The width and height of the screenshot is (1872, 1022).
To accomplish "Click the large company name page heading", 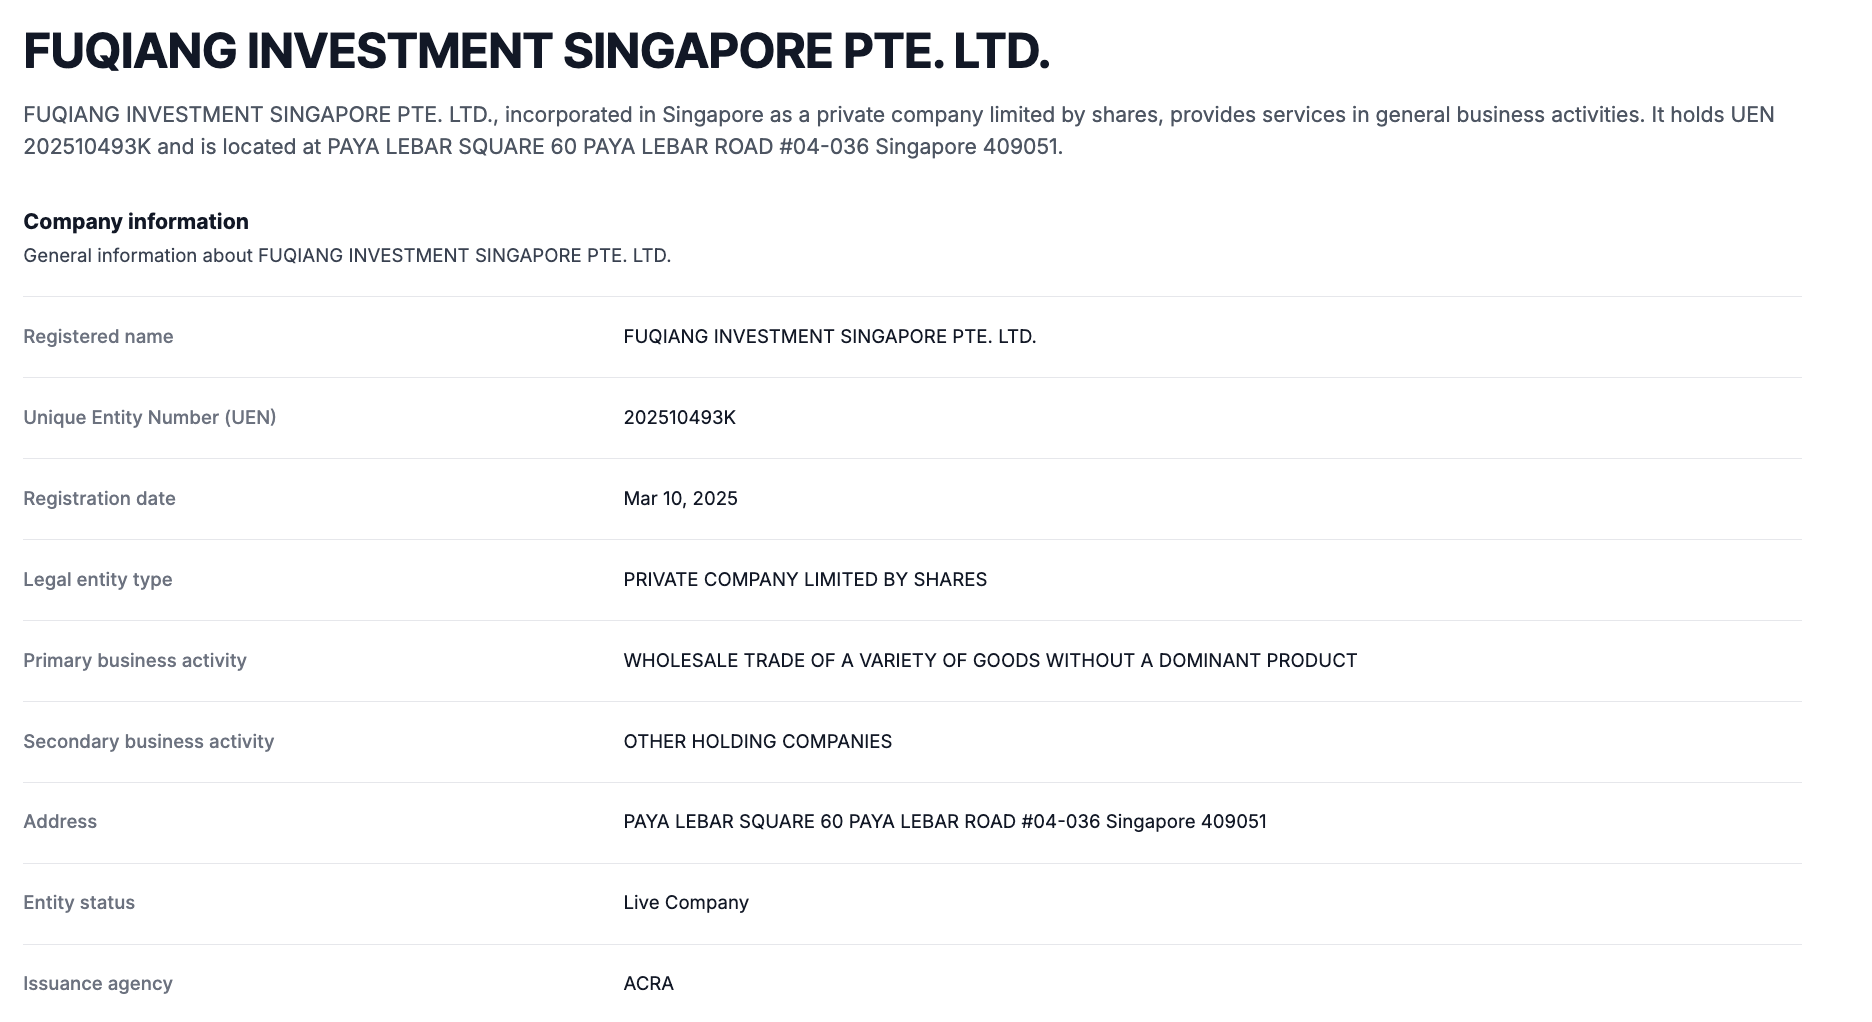I will pos(536,52).
